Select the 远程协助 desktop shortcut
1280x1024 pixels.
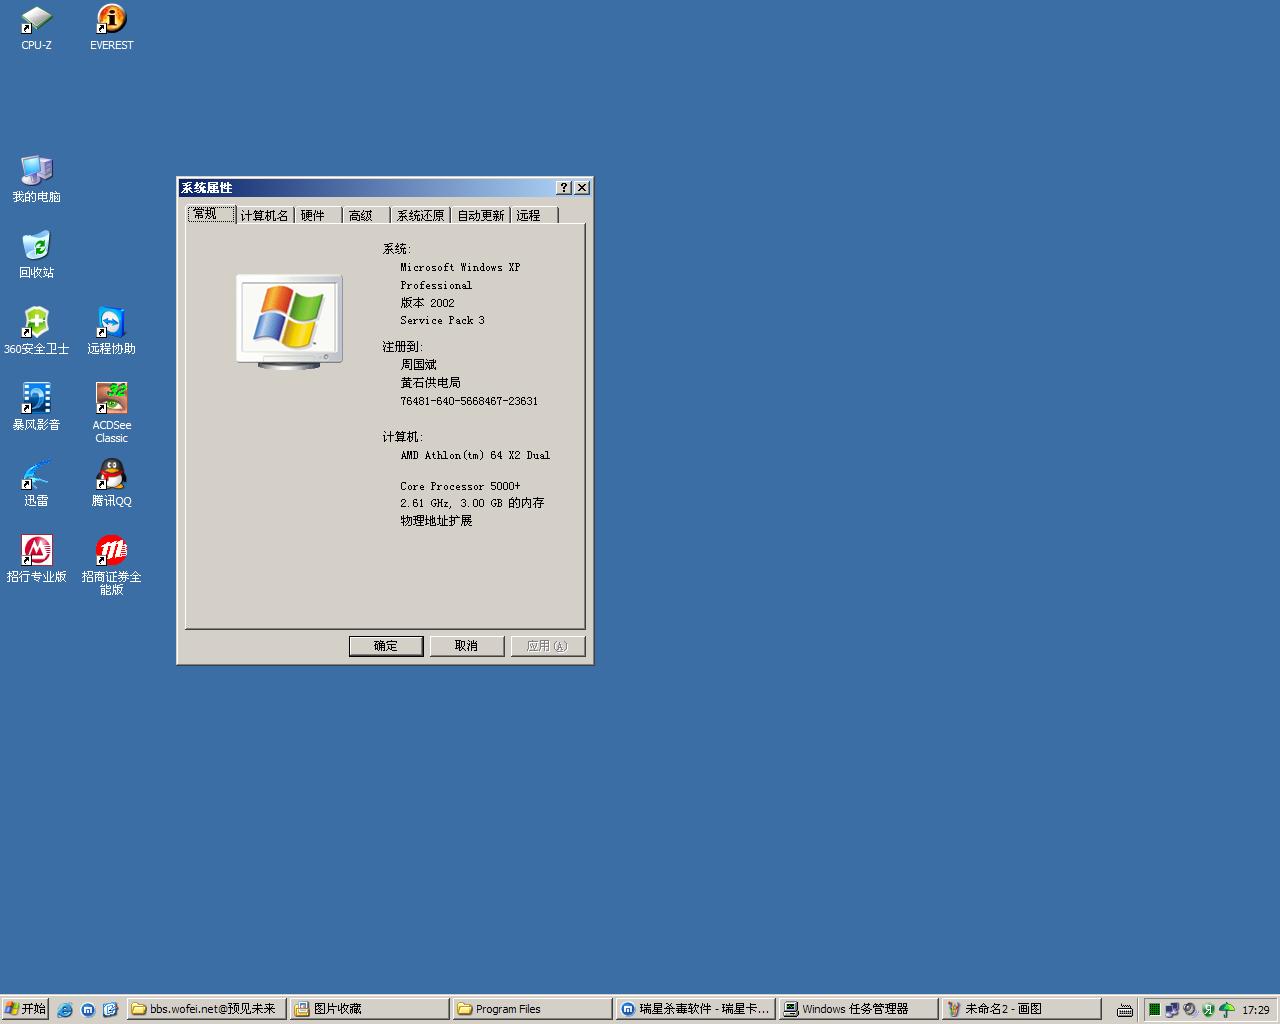point(111,331)
